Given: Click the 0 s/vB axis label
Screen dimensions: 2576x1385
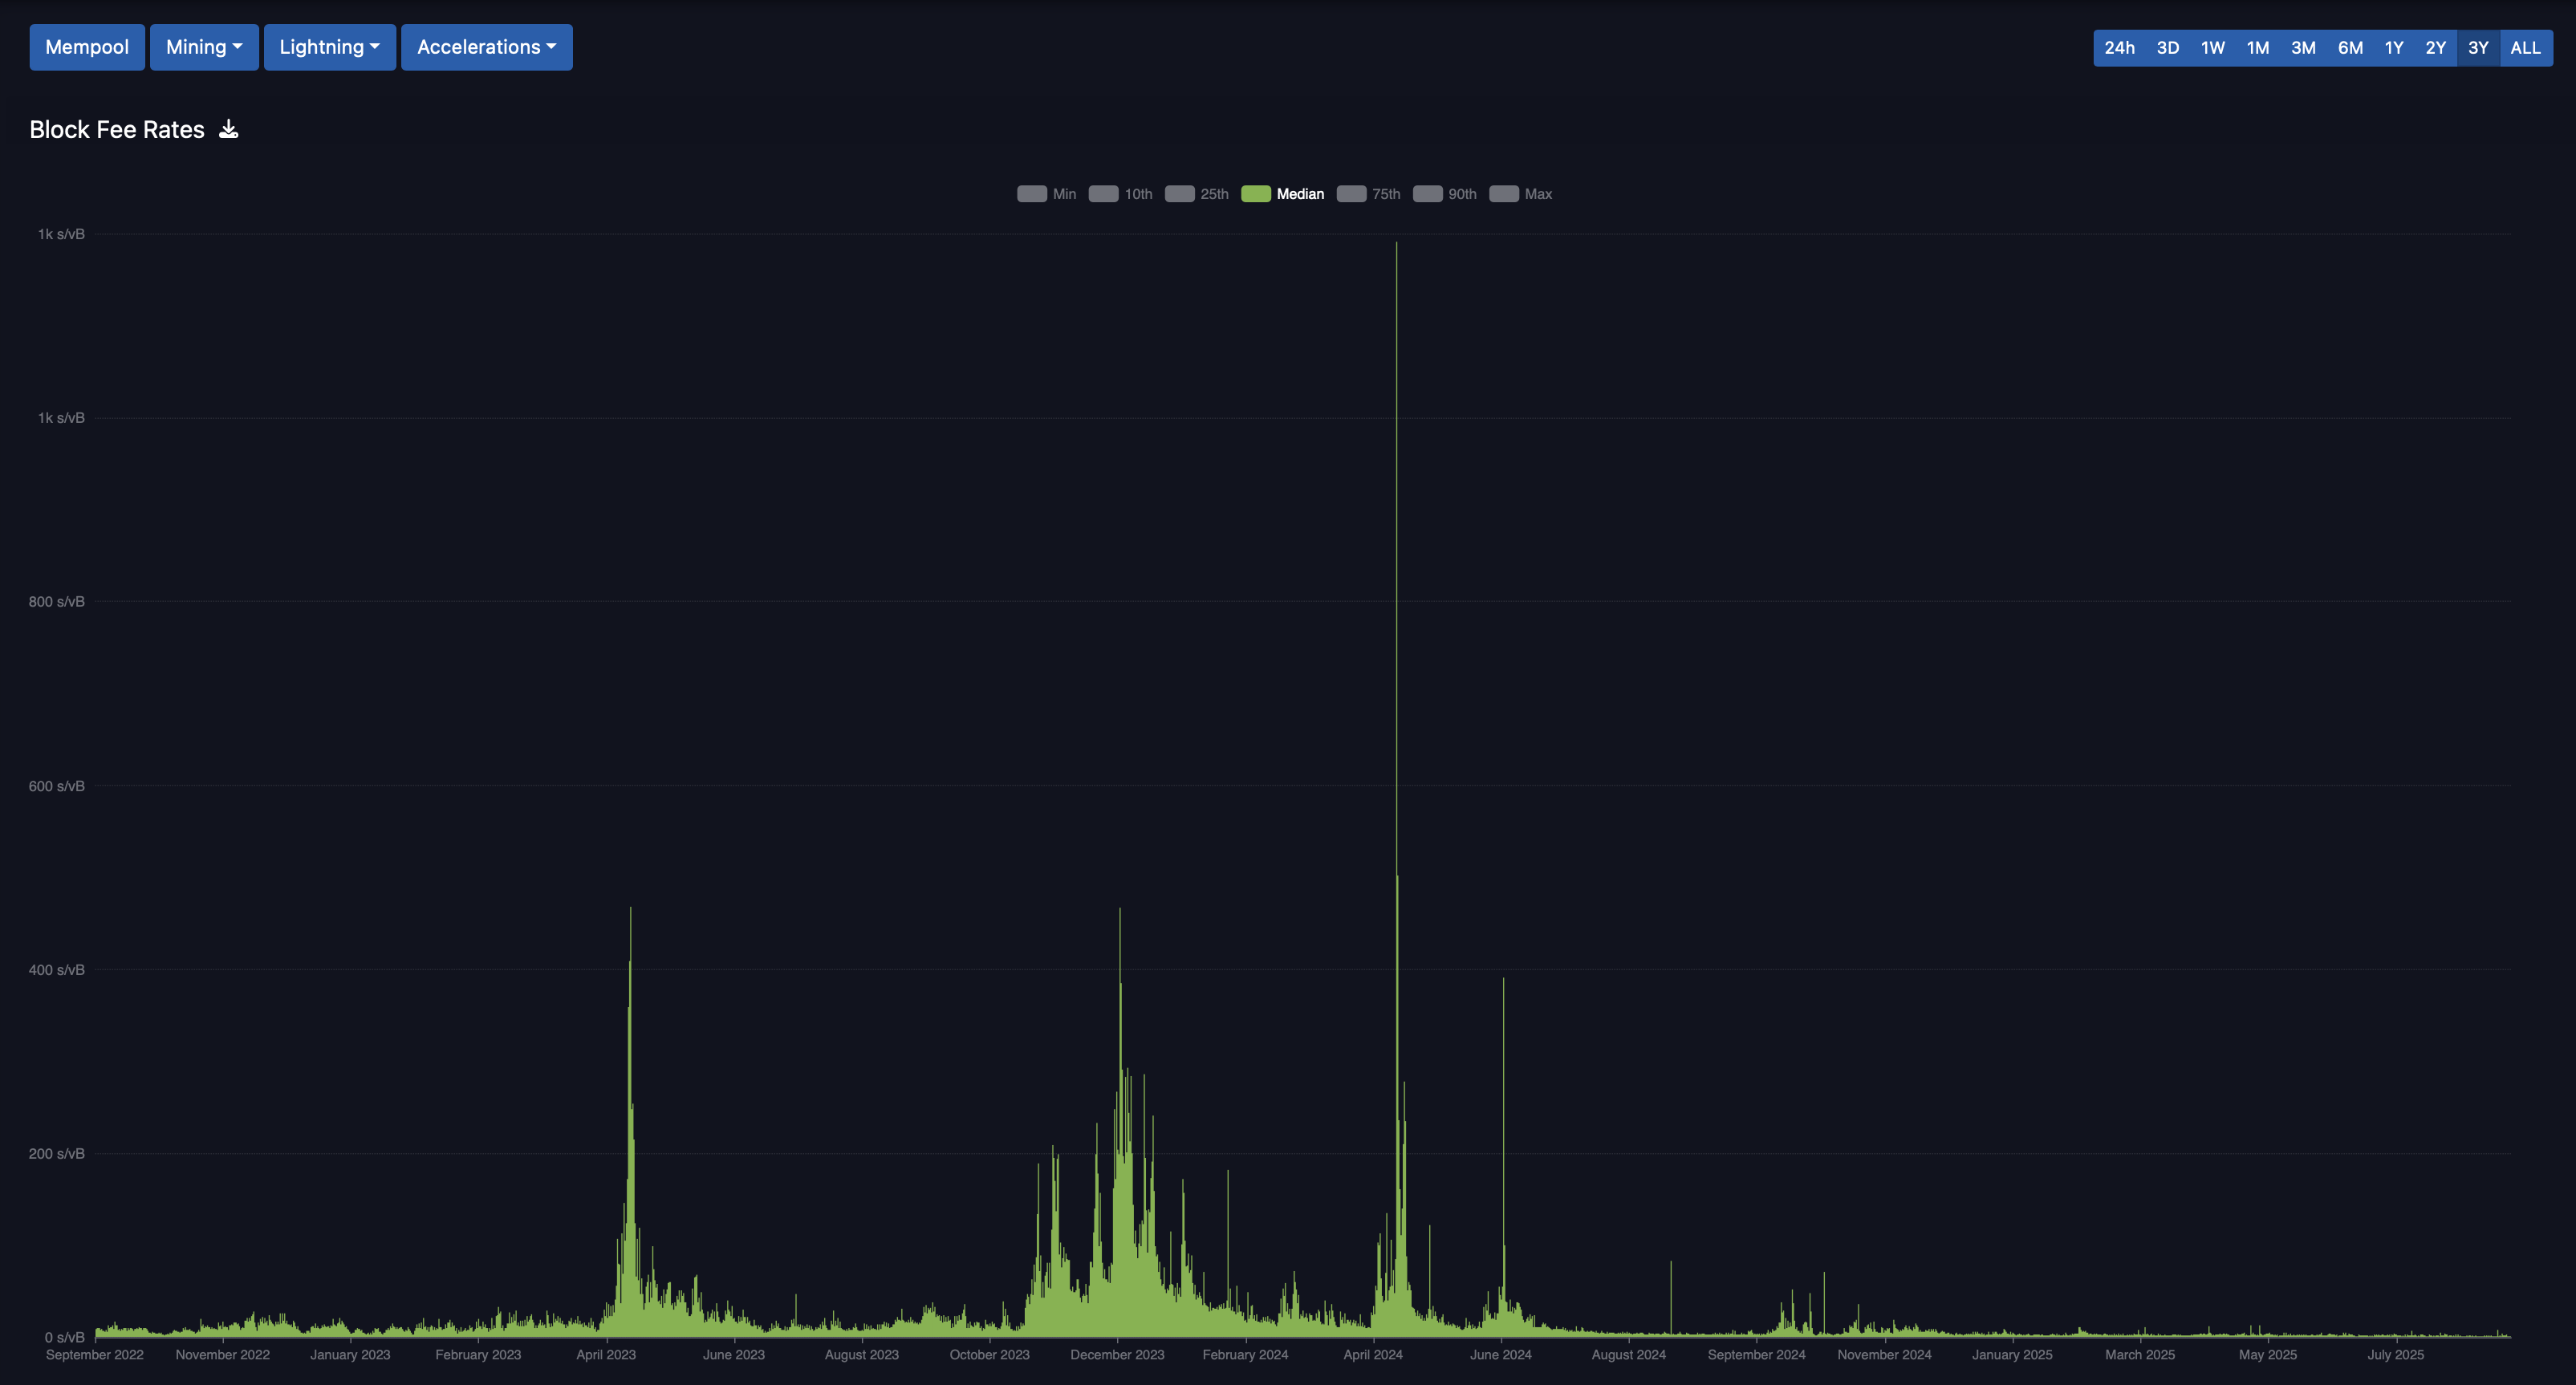Looking at the screenshot, I should 65,1338.
